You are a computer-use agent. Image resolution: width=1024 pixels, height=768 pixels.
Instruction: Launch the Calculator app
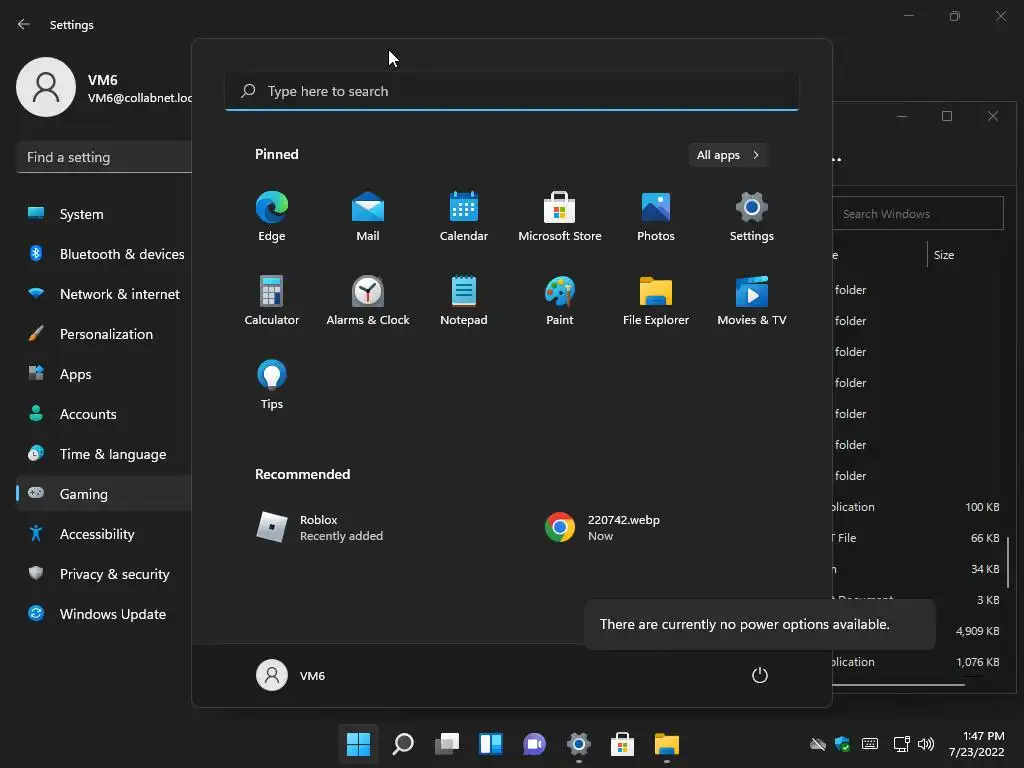[272, 300]
